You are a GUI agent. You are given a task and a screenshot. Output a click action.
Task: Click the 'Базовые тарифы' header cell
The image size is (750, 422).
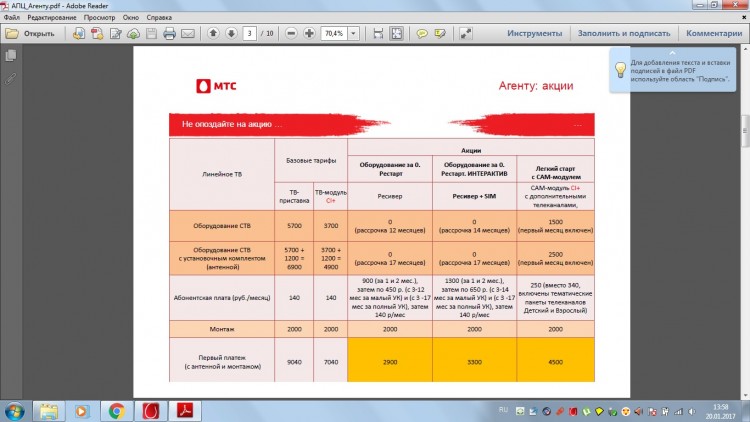pyautogui.click(x=311, y=161)
